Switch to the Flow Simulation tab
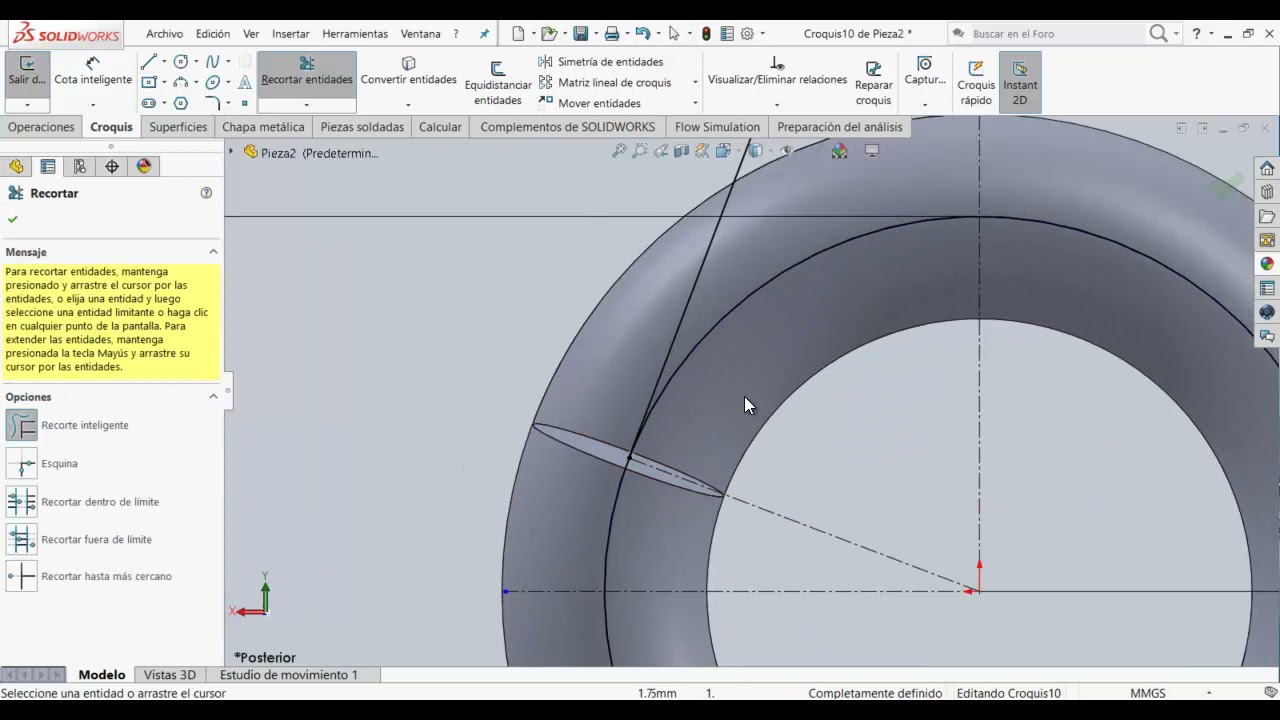The width and height of the screenshot is (1280, 720). pyautogui.click(x=717, y=127)
